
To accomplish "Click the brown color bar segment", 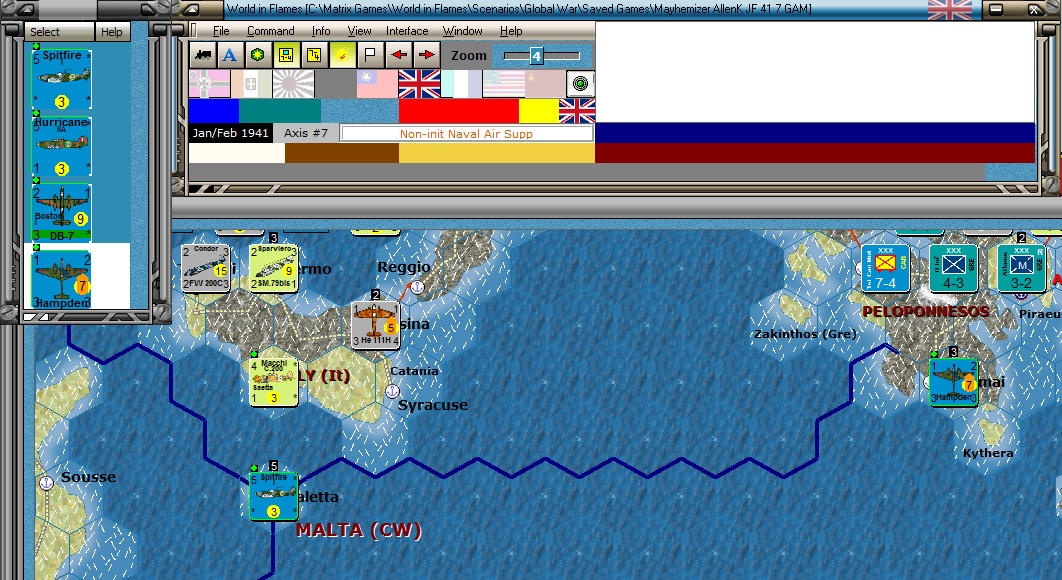I will pyautogui.click(x=342, y=153).
